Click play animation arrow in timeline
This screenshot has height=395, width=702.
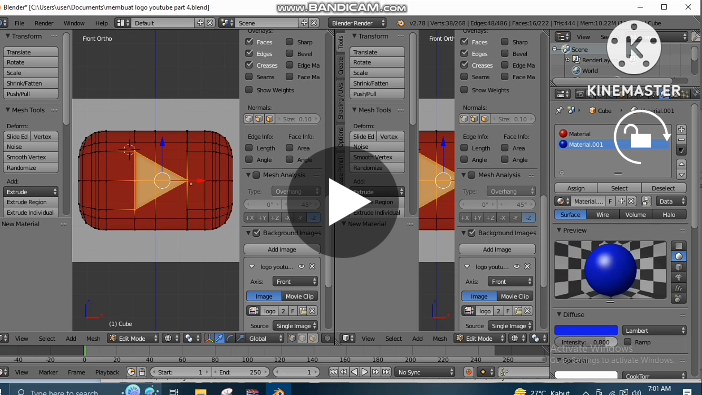(365, 372)
